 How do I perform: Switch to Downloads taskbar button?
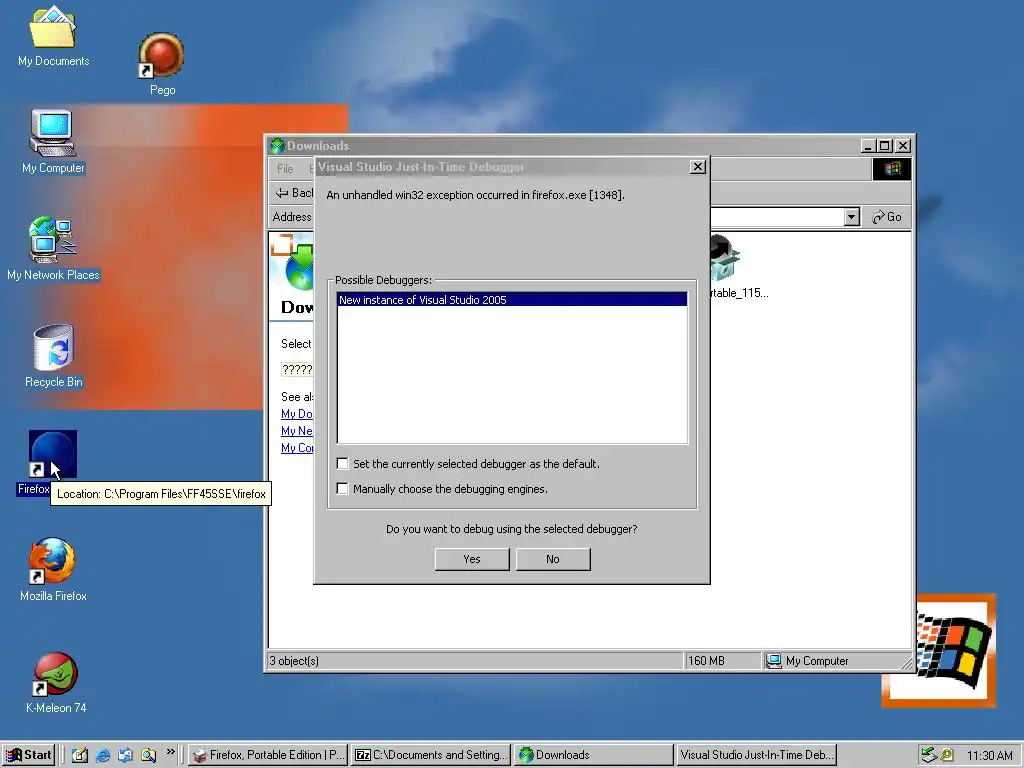pyautogui.click(x=594, y=755)
